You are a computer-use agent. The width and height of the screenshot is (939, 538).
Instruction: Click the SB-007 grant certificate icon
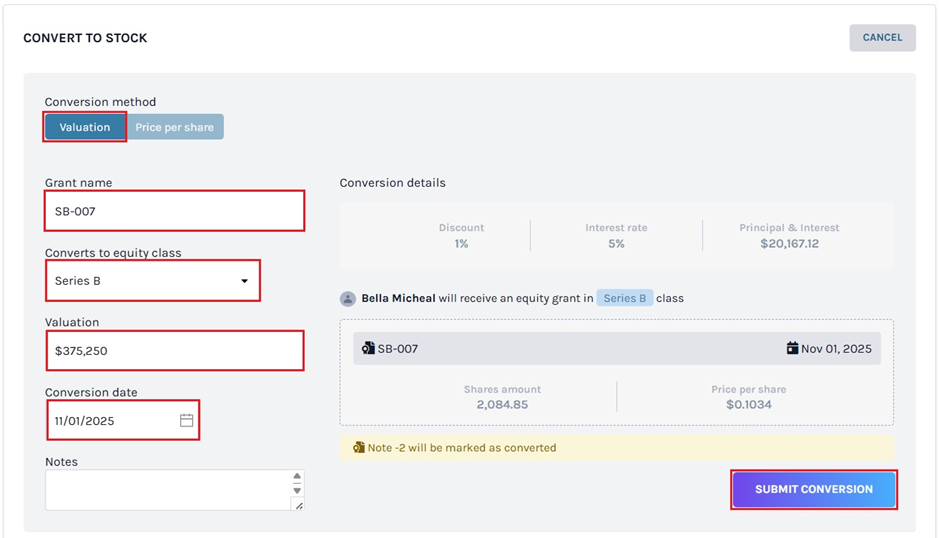[x=368, y=348]
